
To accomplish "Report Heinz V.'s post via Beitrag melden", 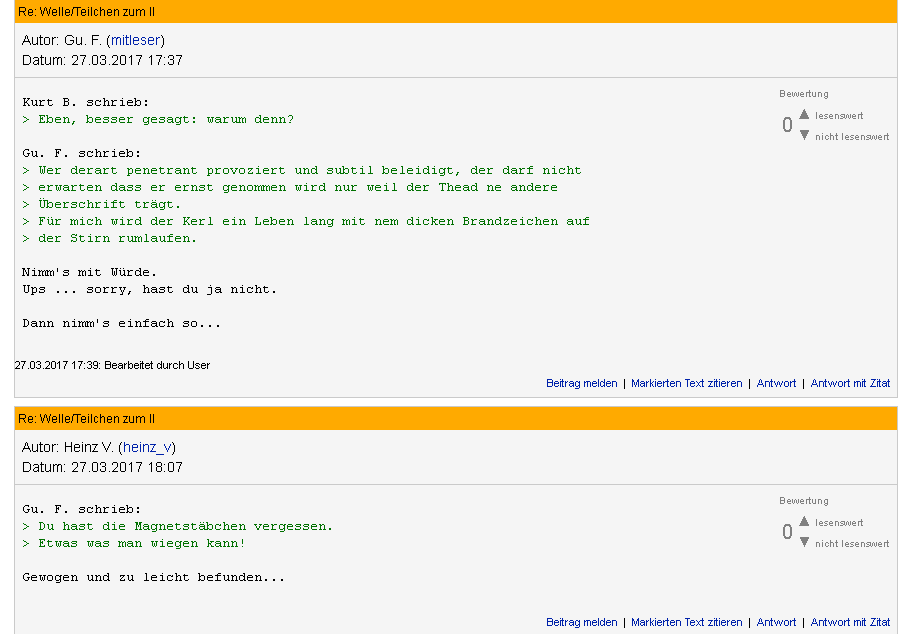I will point(582,622).
